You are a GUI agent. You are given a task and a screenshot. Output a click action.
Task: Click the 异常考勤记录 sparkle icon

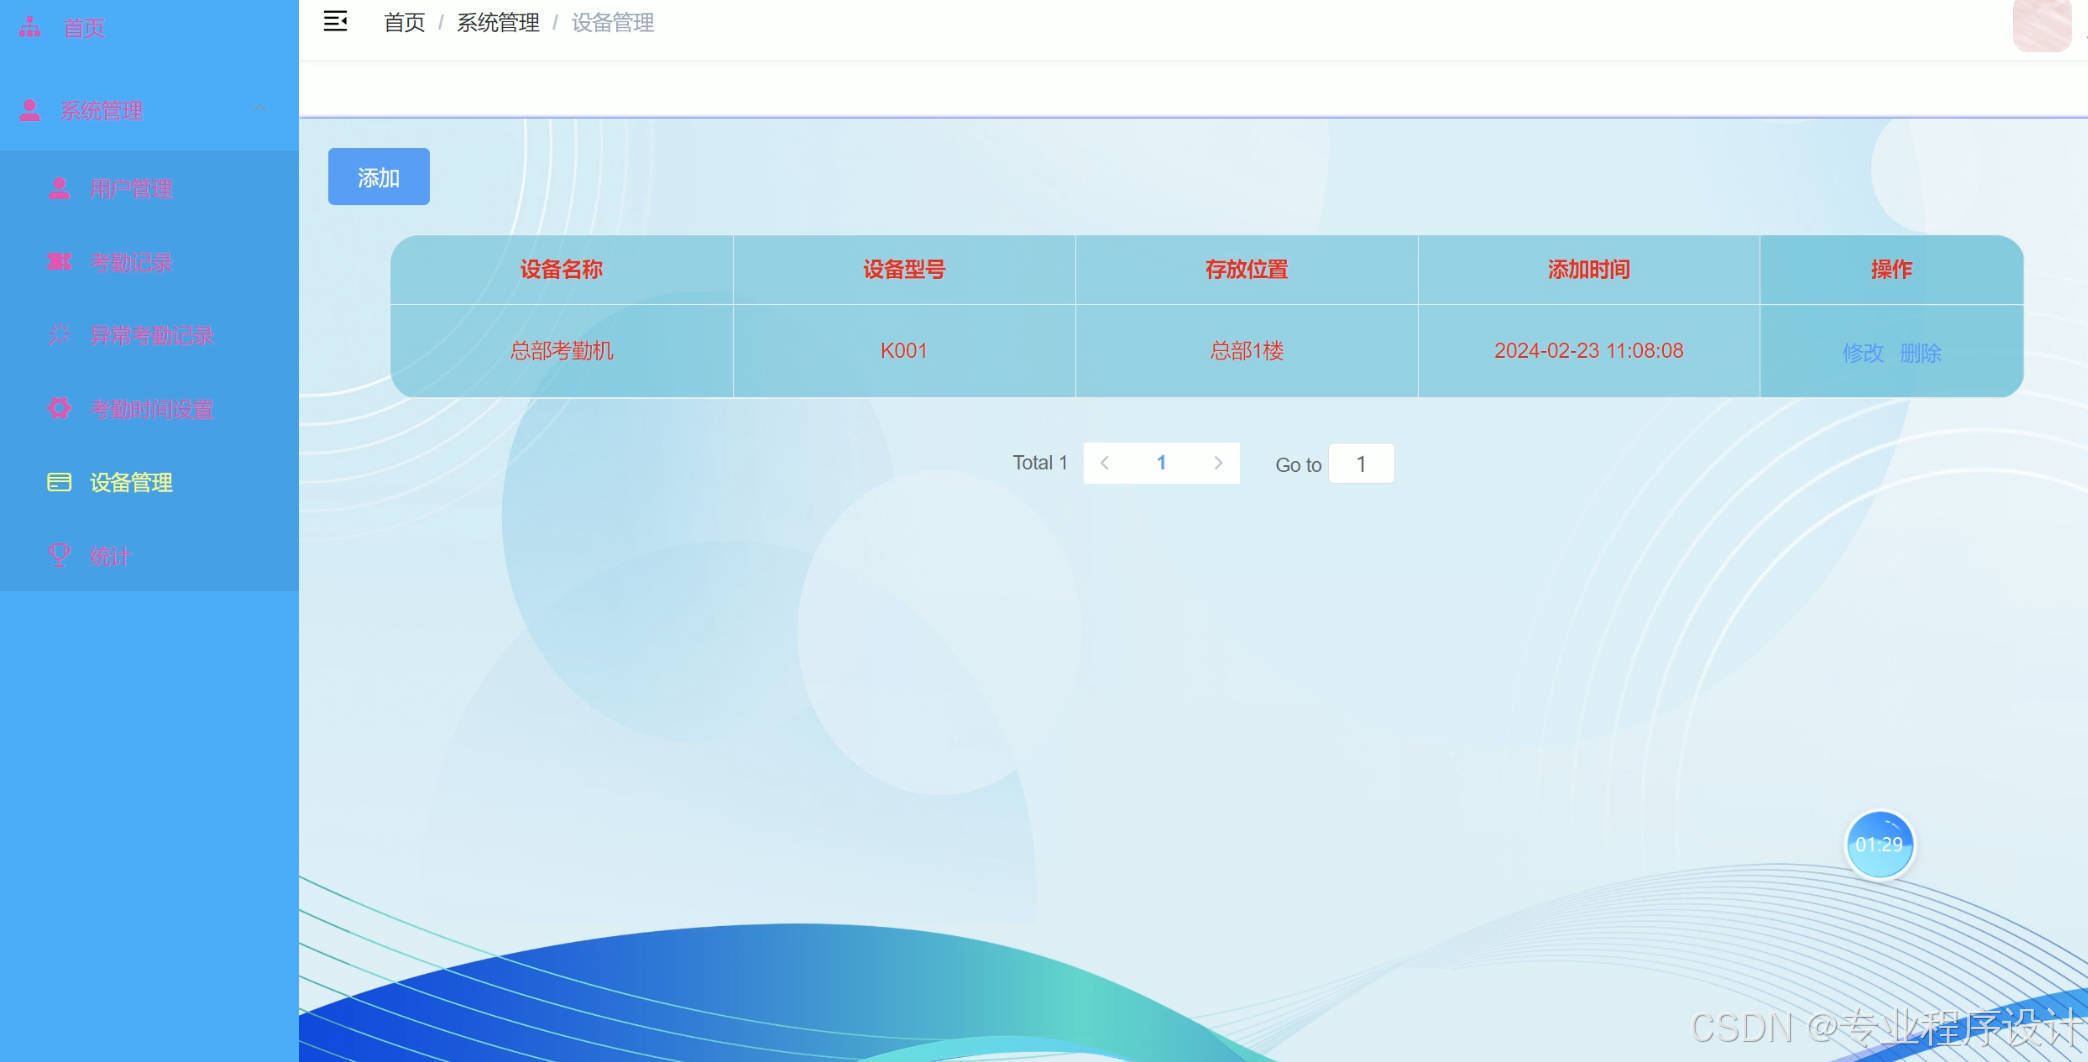point(59,335)
